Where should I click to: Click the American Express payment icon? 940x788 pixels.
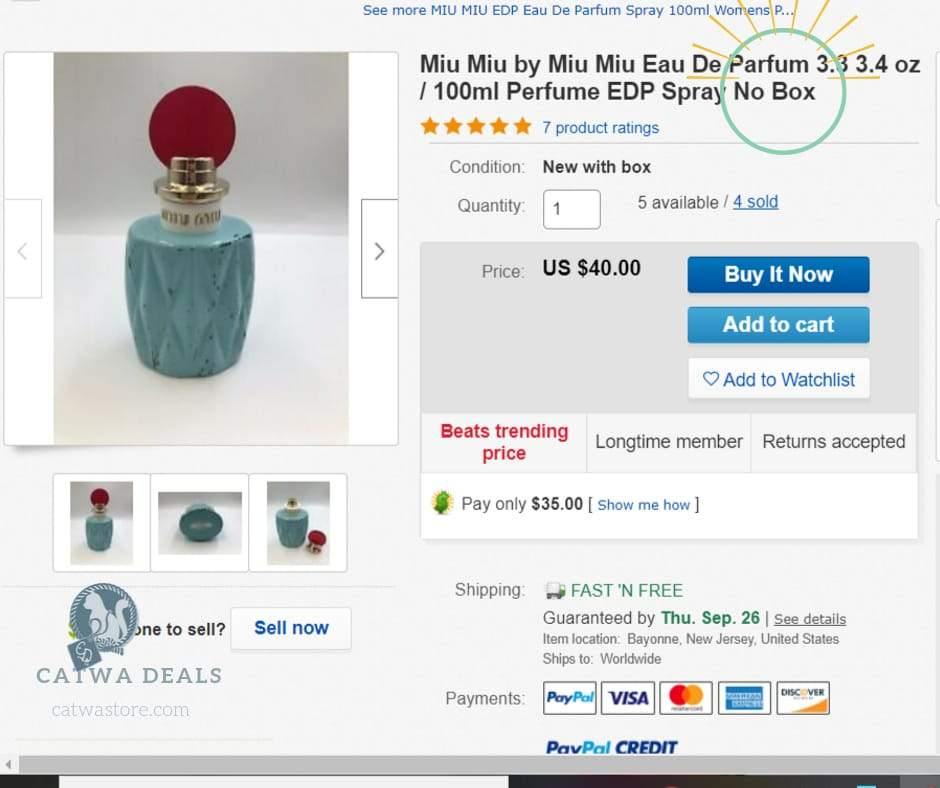pos(744,698)
